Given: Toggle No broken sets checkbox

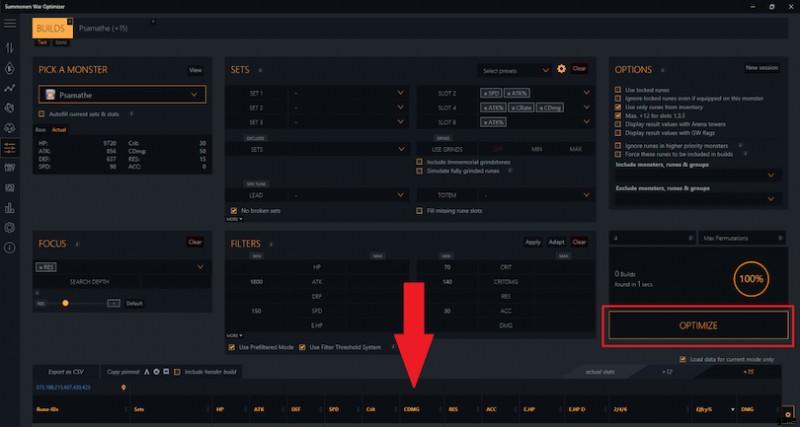Looking at the screenshot, I should 234,211.
